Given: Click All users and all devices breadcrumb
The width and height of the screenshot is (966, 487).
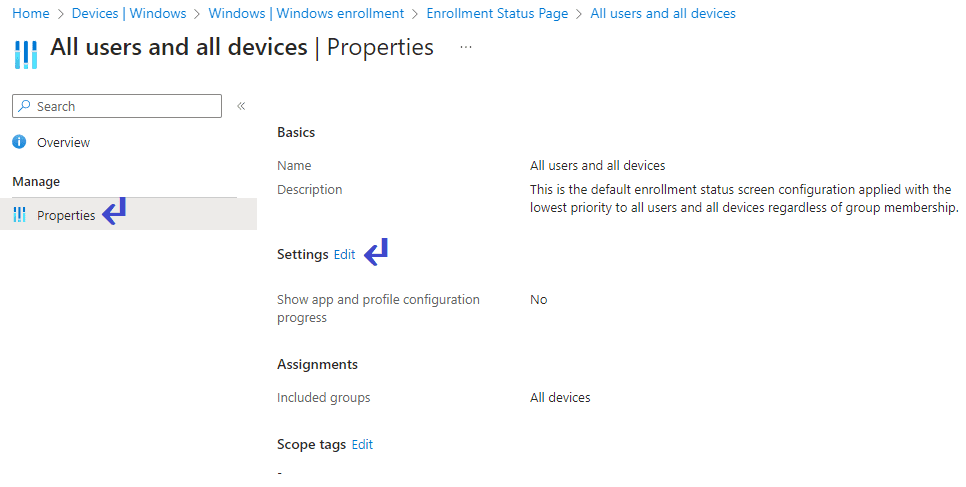Looking at the screenshot, I should coord(663,14).
